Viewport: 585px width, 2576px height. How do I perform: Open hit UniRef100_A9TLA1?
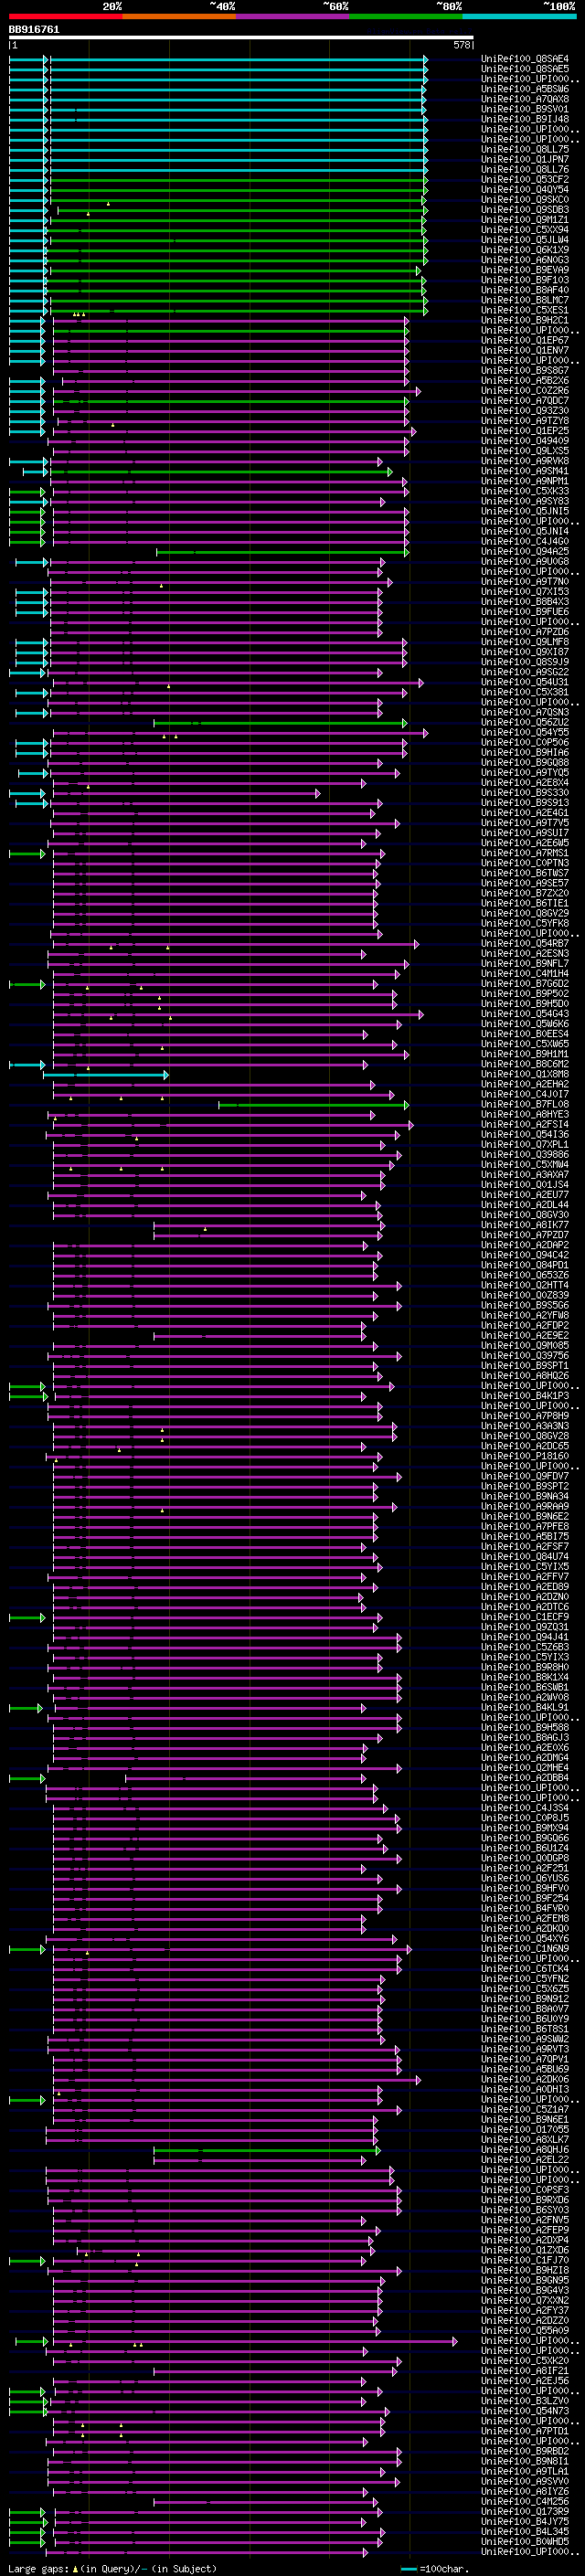tap(525, 2471)
